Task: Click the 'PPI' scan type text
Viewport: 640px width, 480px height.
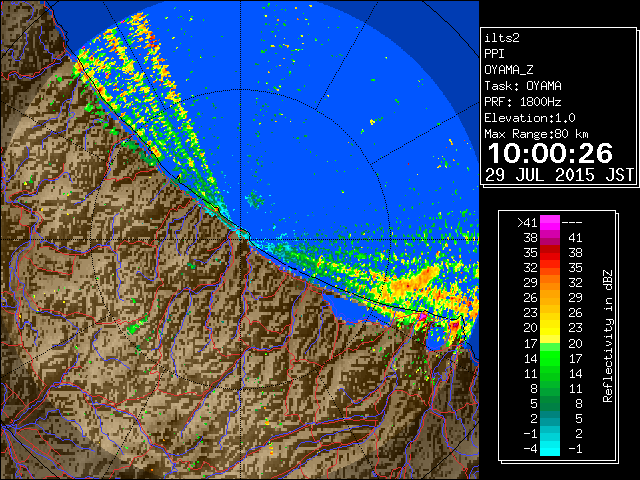Action: 494,54
